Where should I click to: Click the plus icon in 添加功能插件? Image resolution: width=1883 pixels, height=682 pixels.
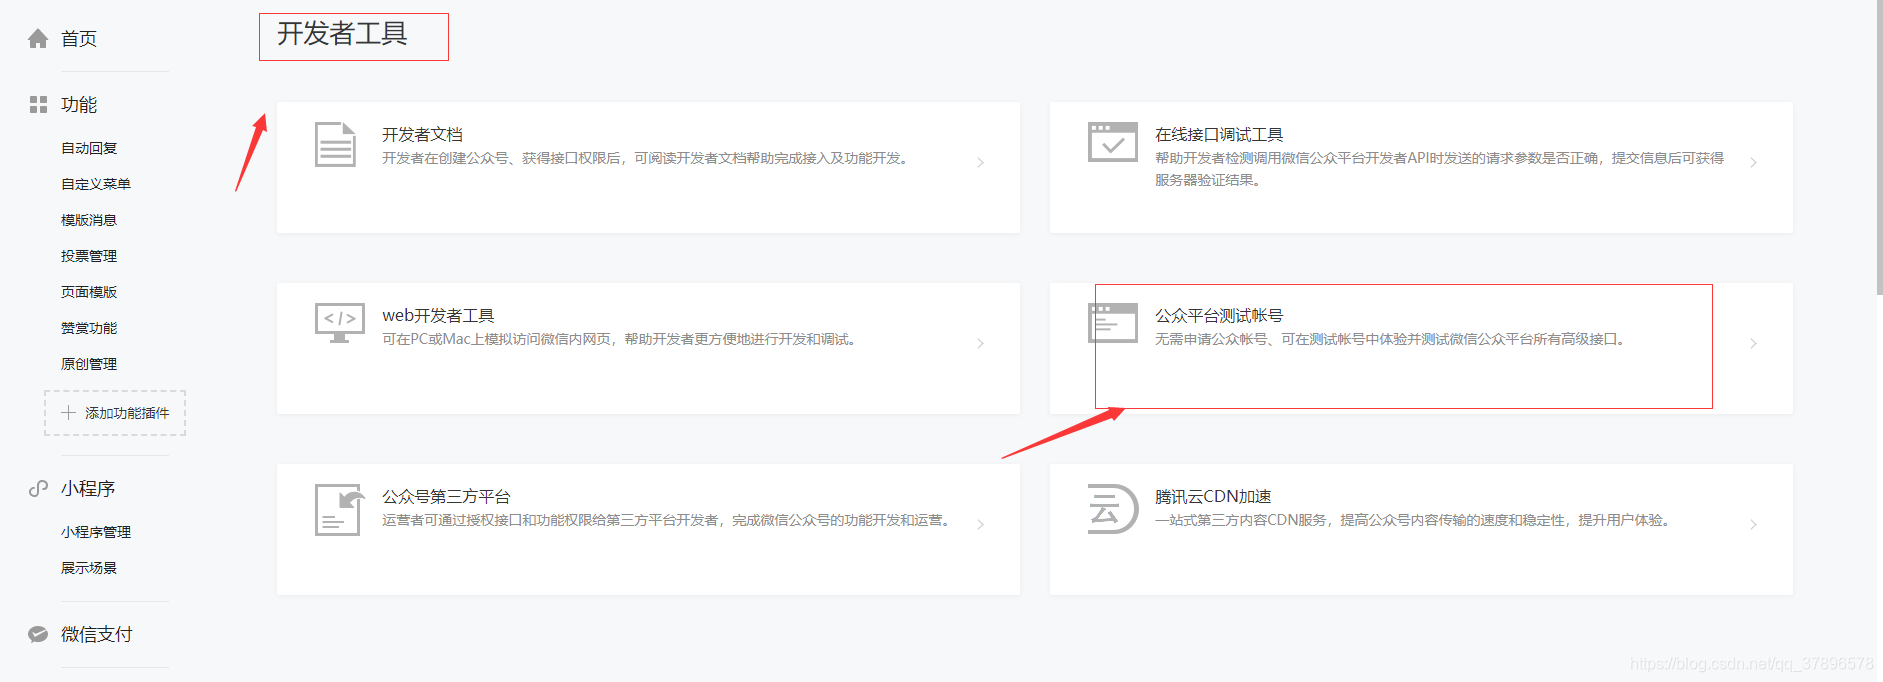(68, 413)
